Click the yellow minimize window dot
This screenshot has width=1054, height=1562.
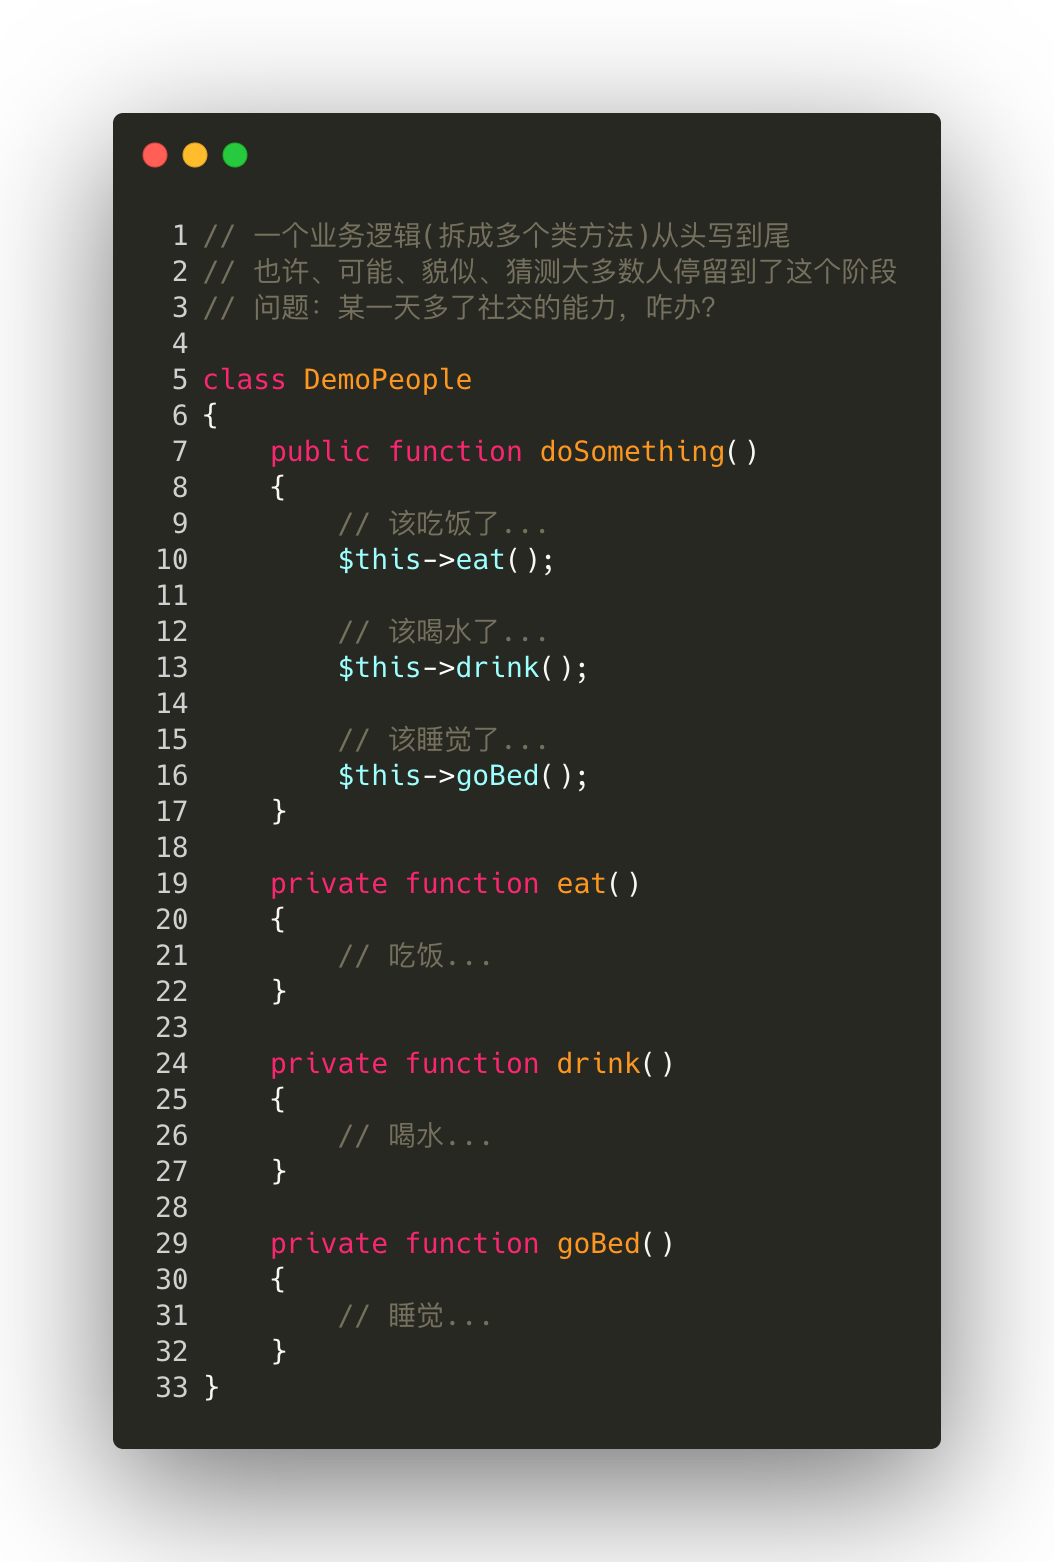pyautogui.click(x=195, y=155)
